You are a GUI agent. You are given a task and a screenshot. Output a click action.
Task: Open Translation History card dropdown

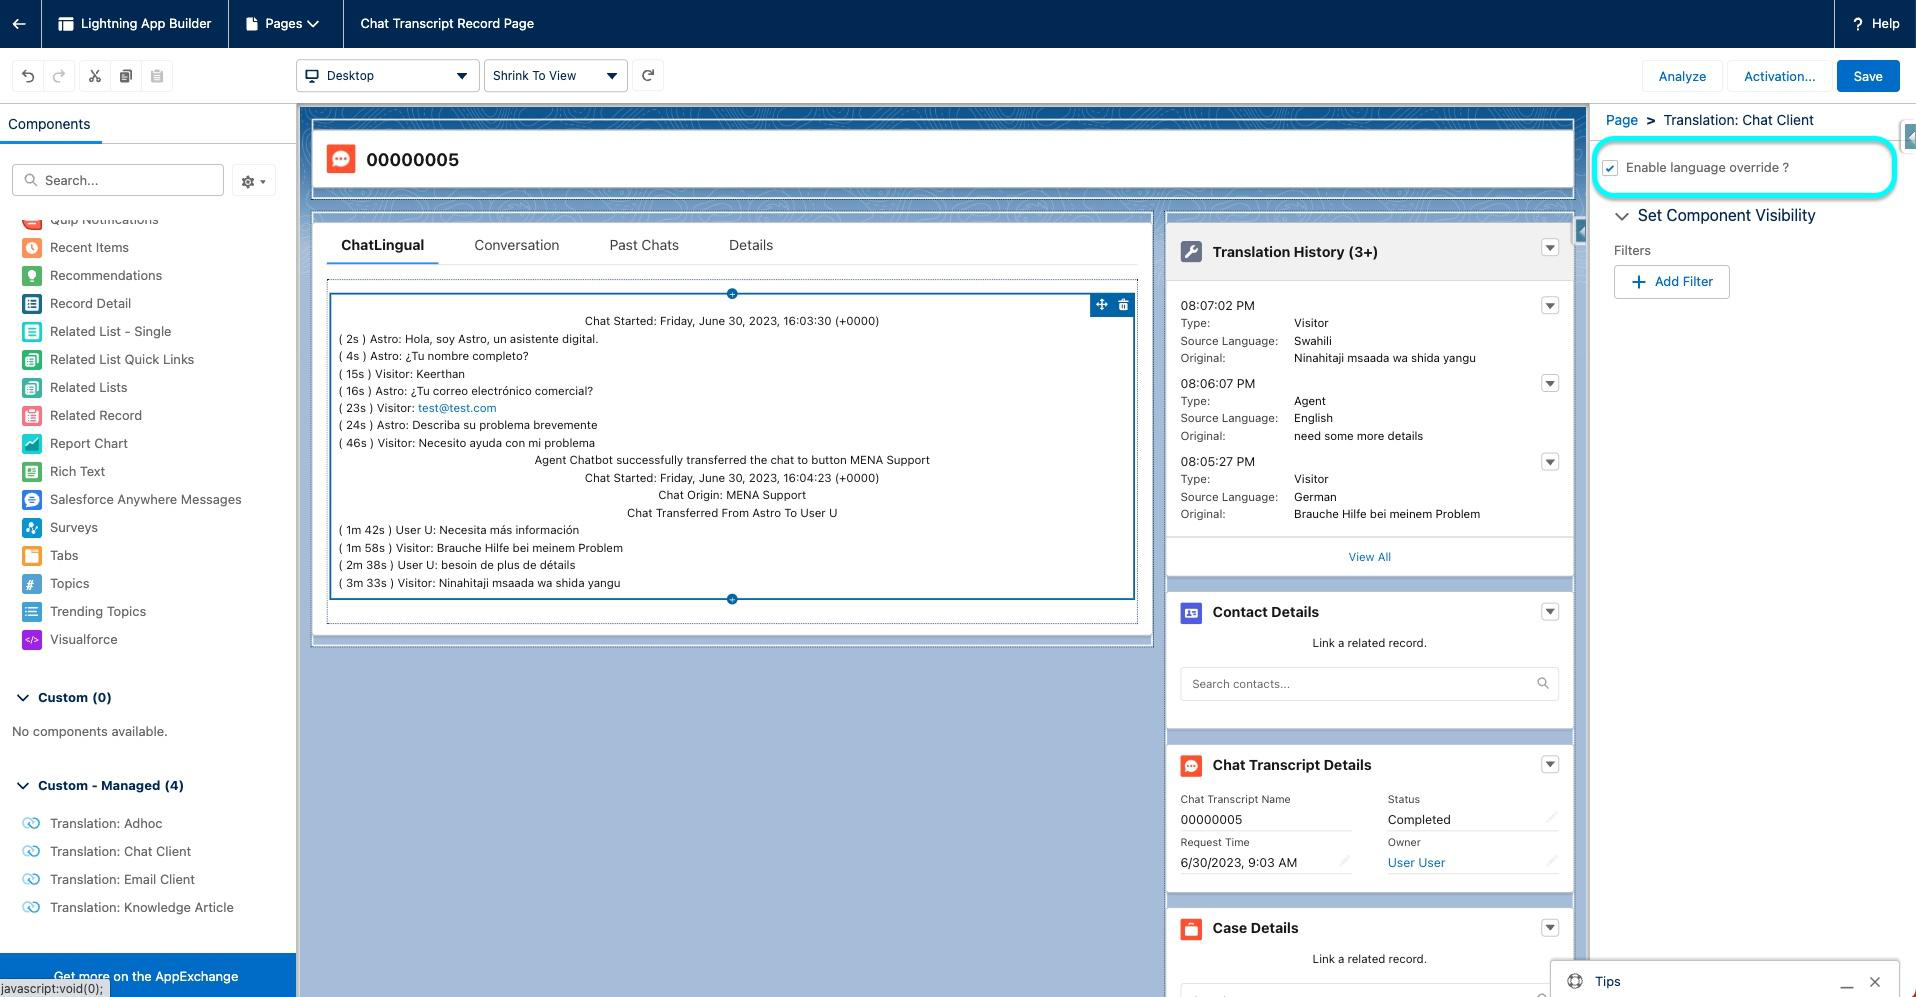[x=1549, y=247]
